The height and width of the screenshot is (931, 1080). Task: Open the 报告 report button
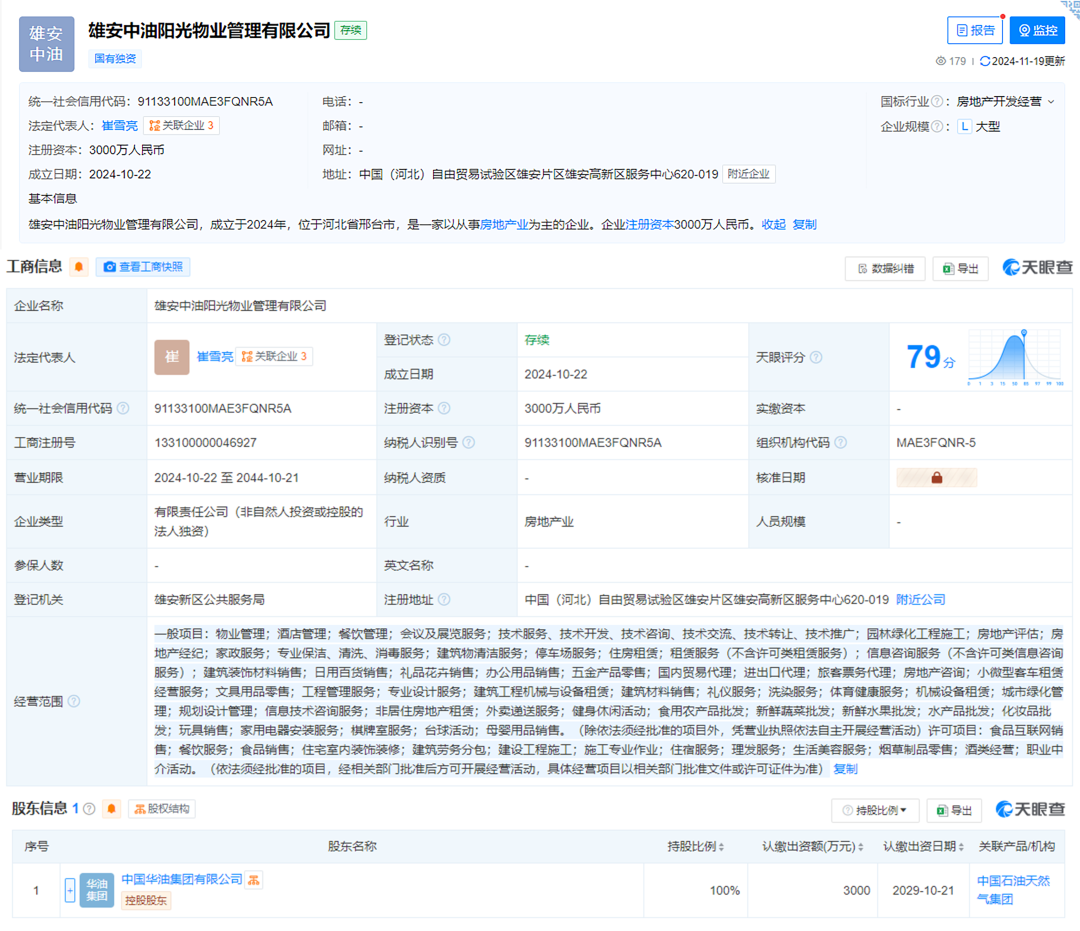coord(975,30)
